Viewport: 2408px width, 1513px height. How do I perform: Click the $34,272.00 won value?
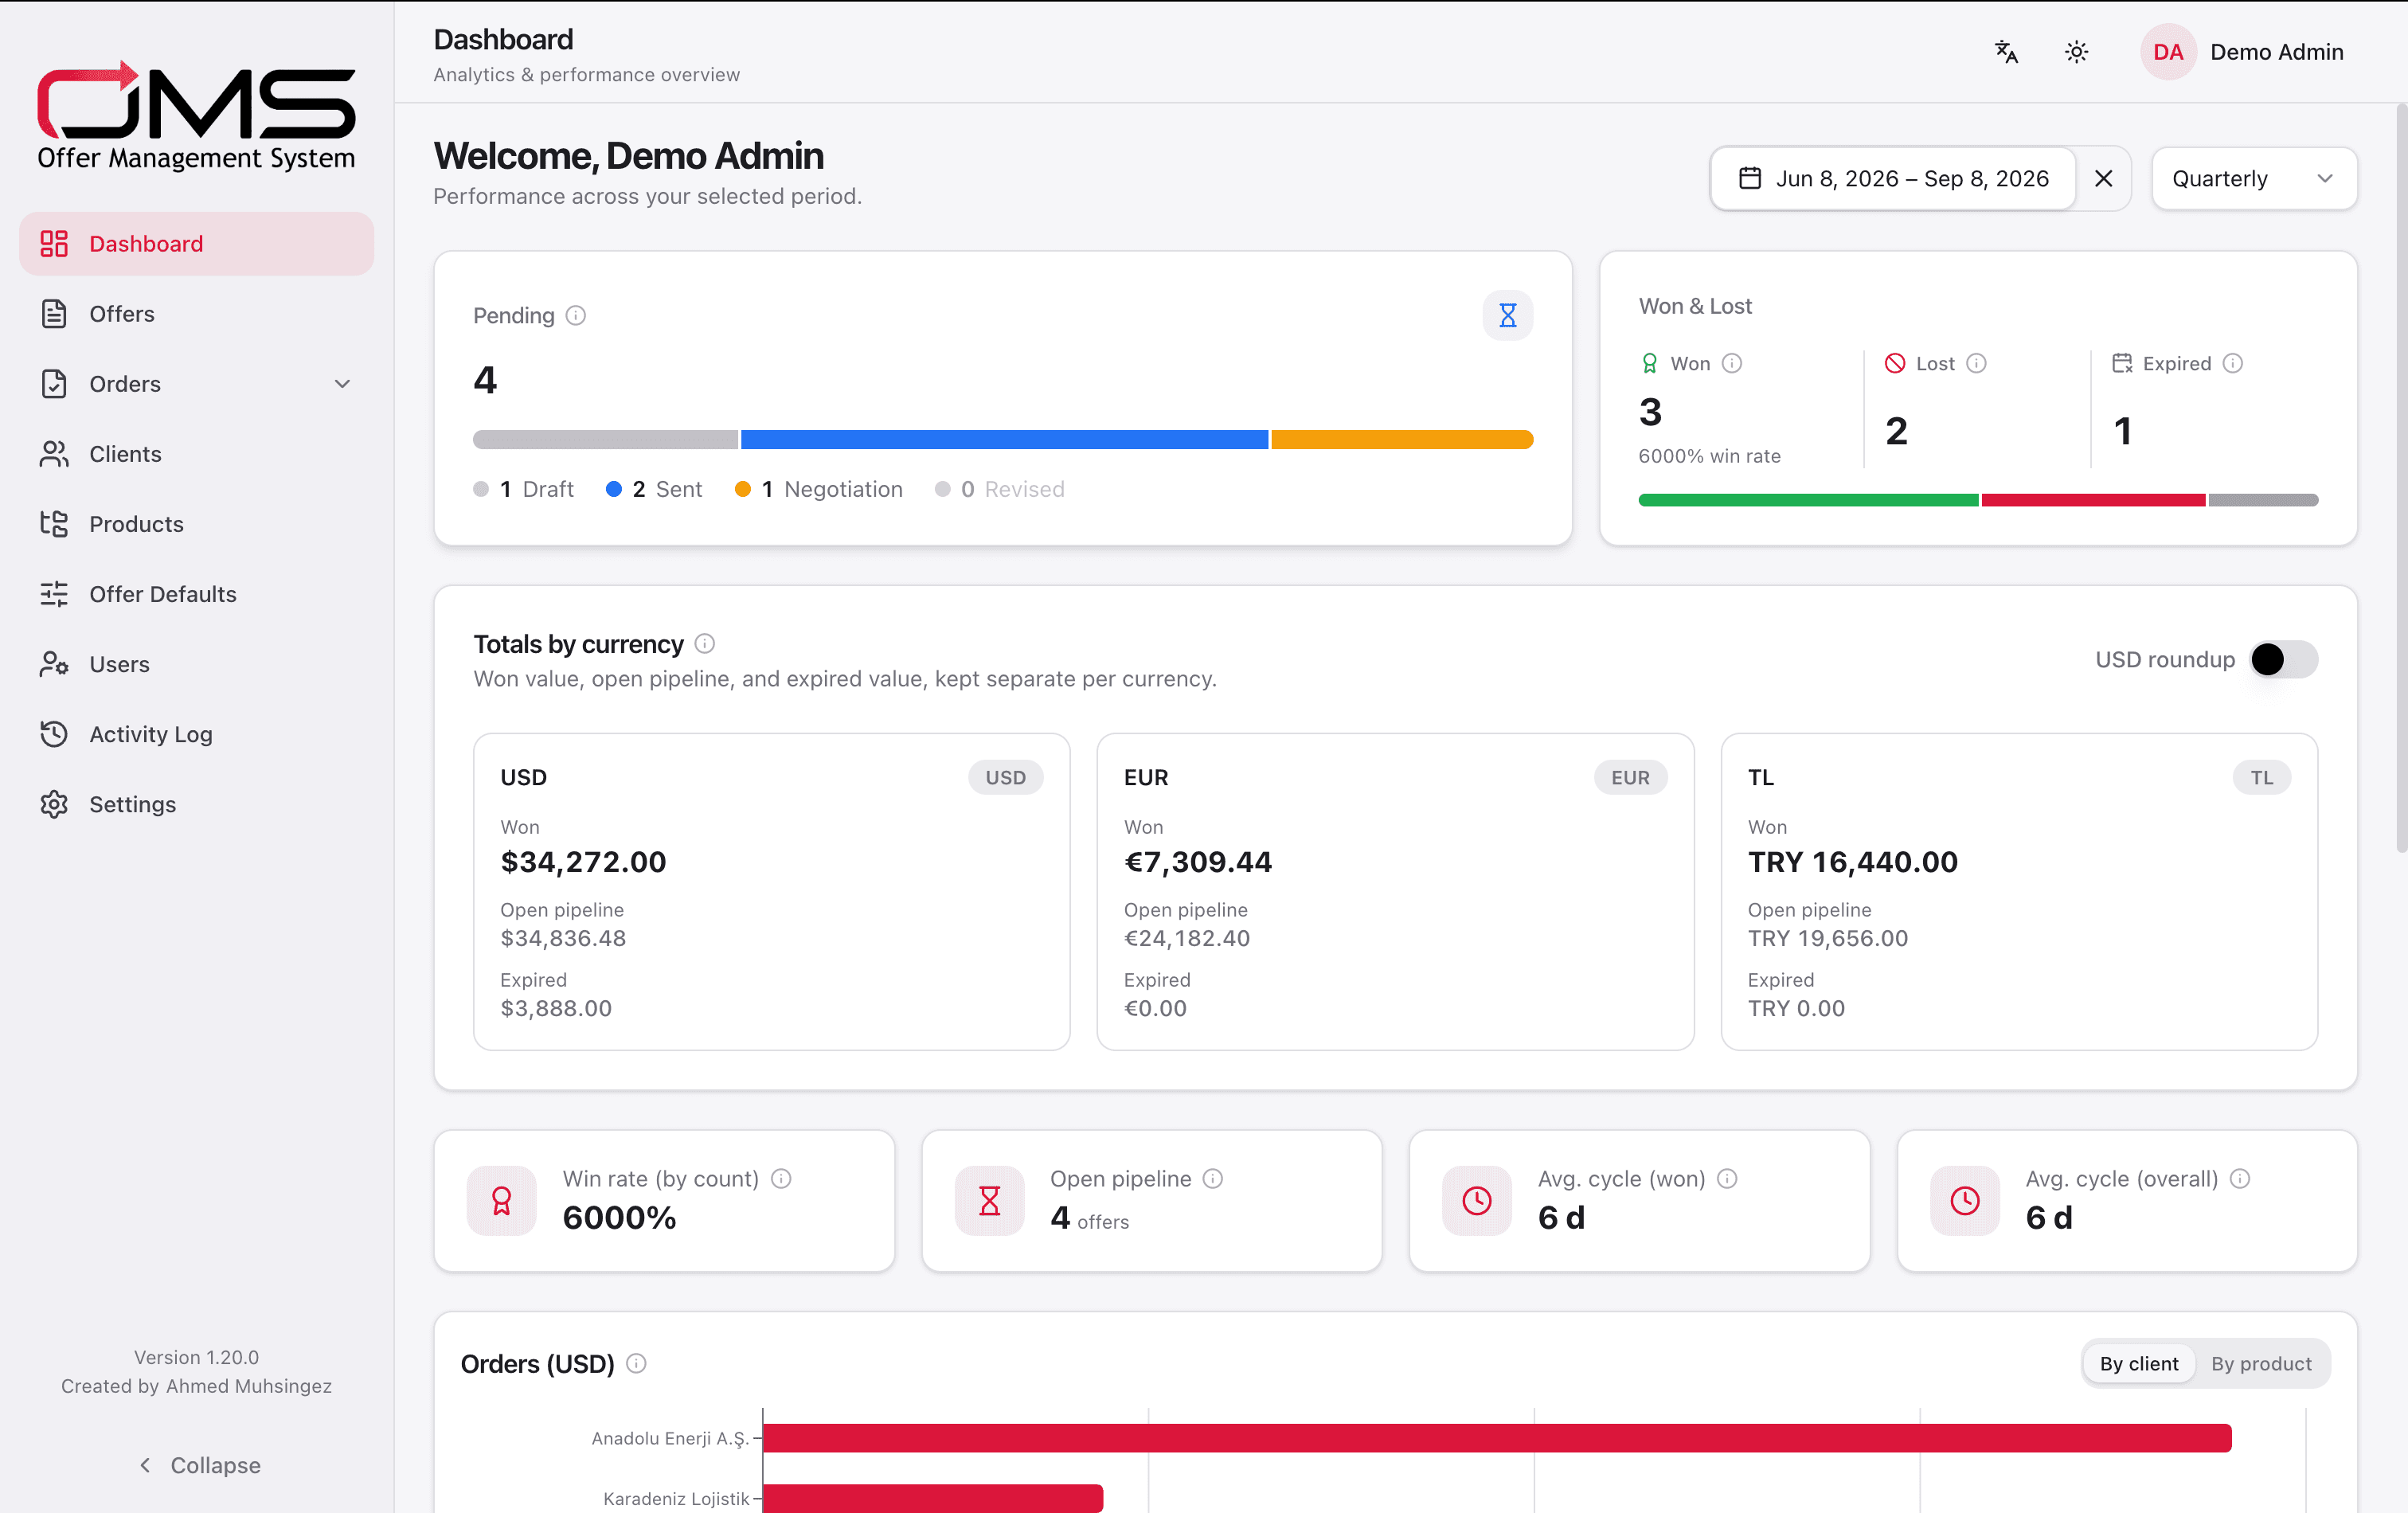tap(583, 861)
